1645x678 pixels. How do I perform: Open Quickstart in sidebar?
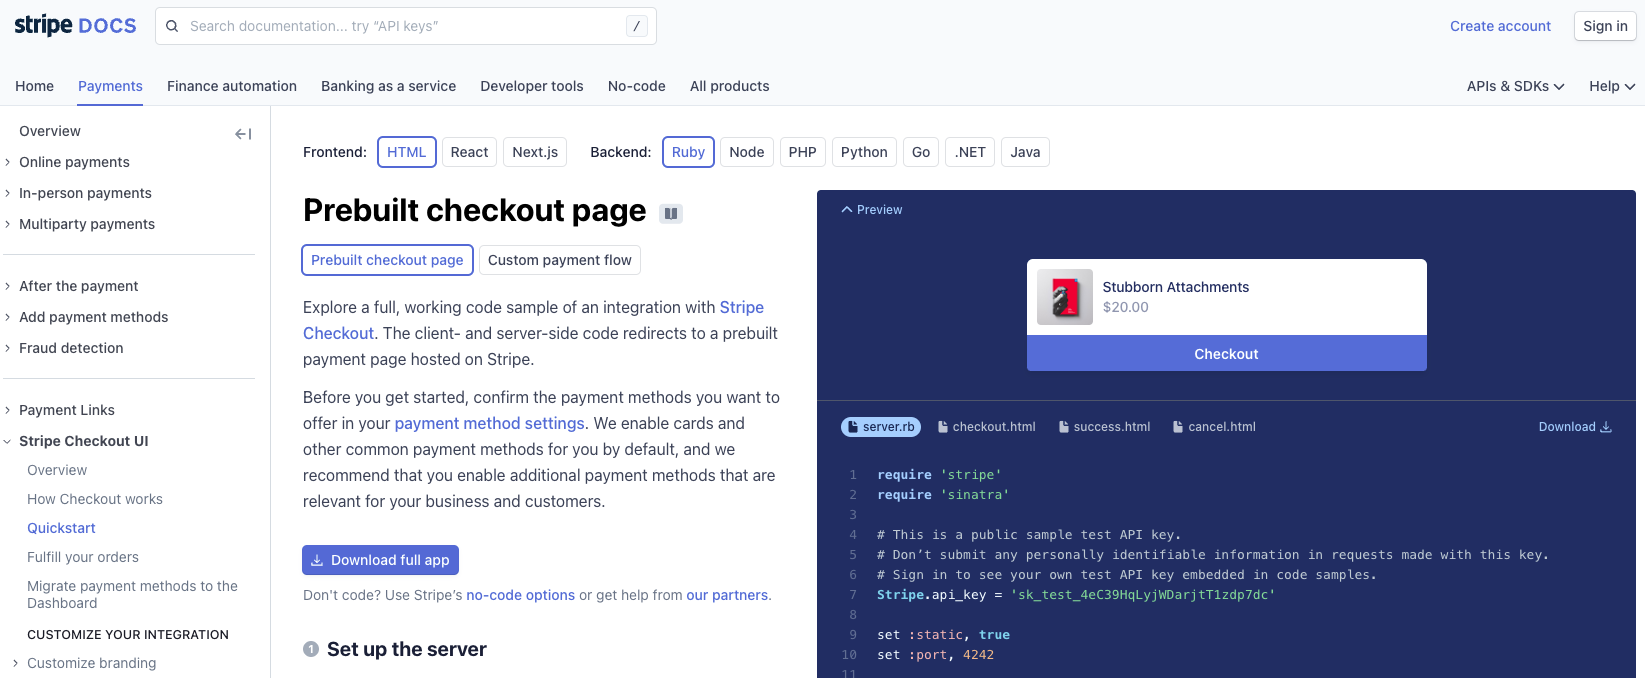[x=61, y=528]
